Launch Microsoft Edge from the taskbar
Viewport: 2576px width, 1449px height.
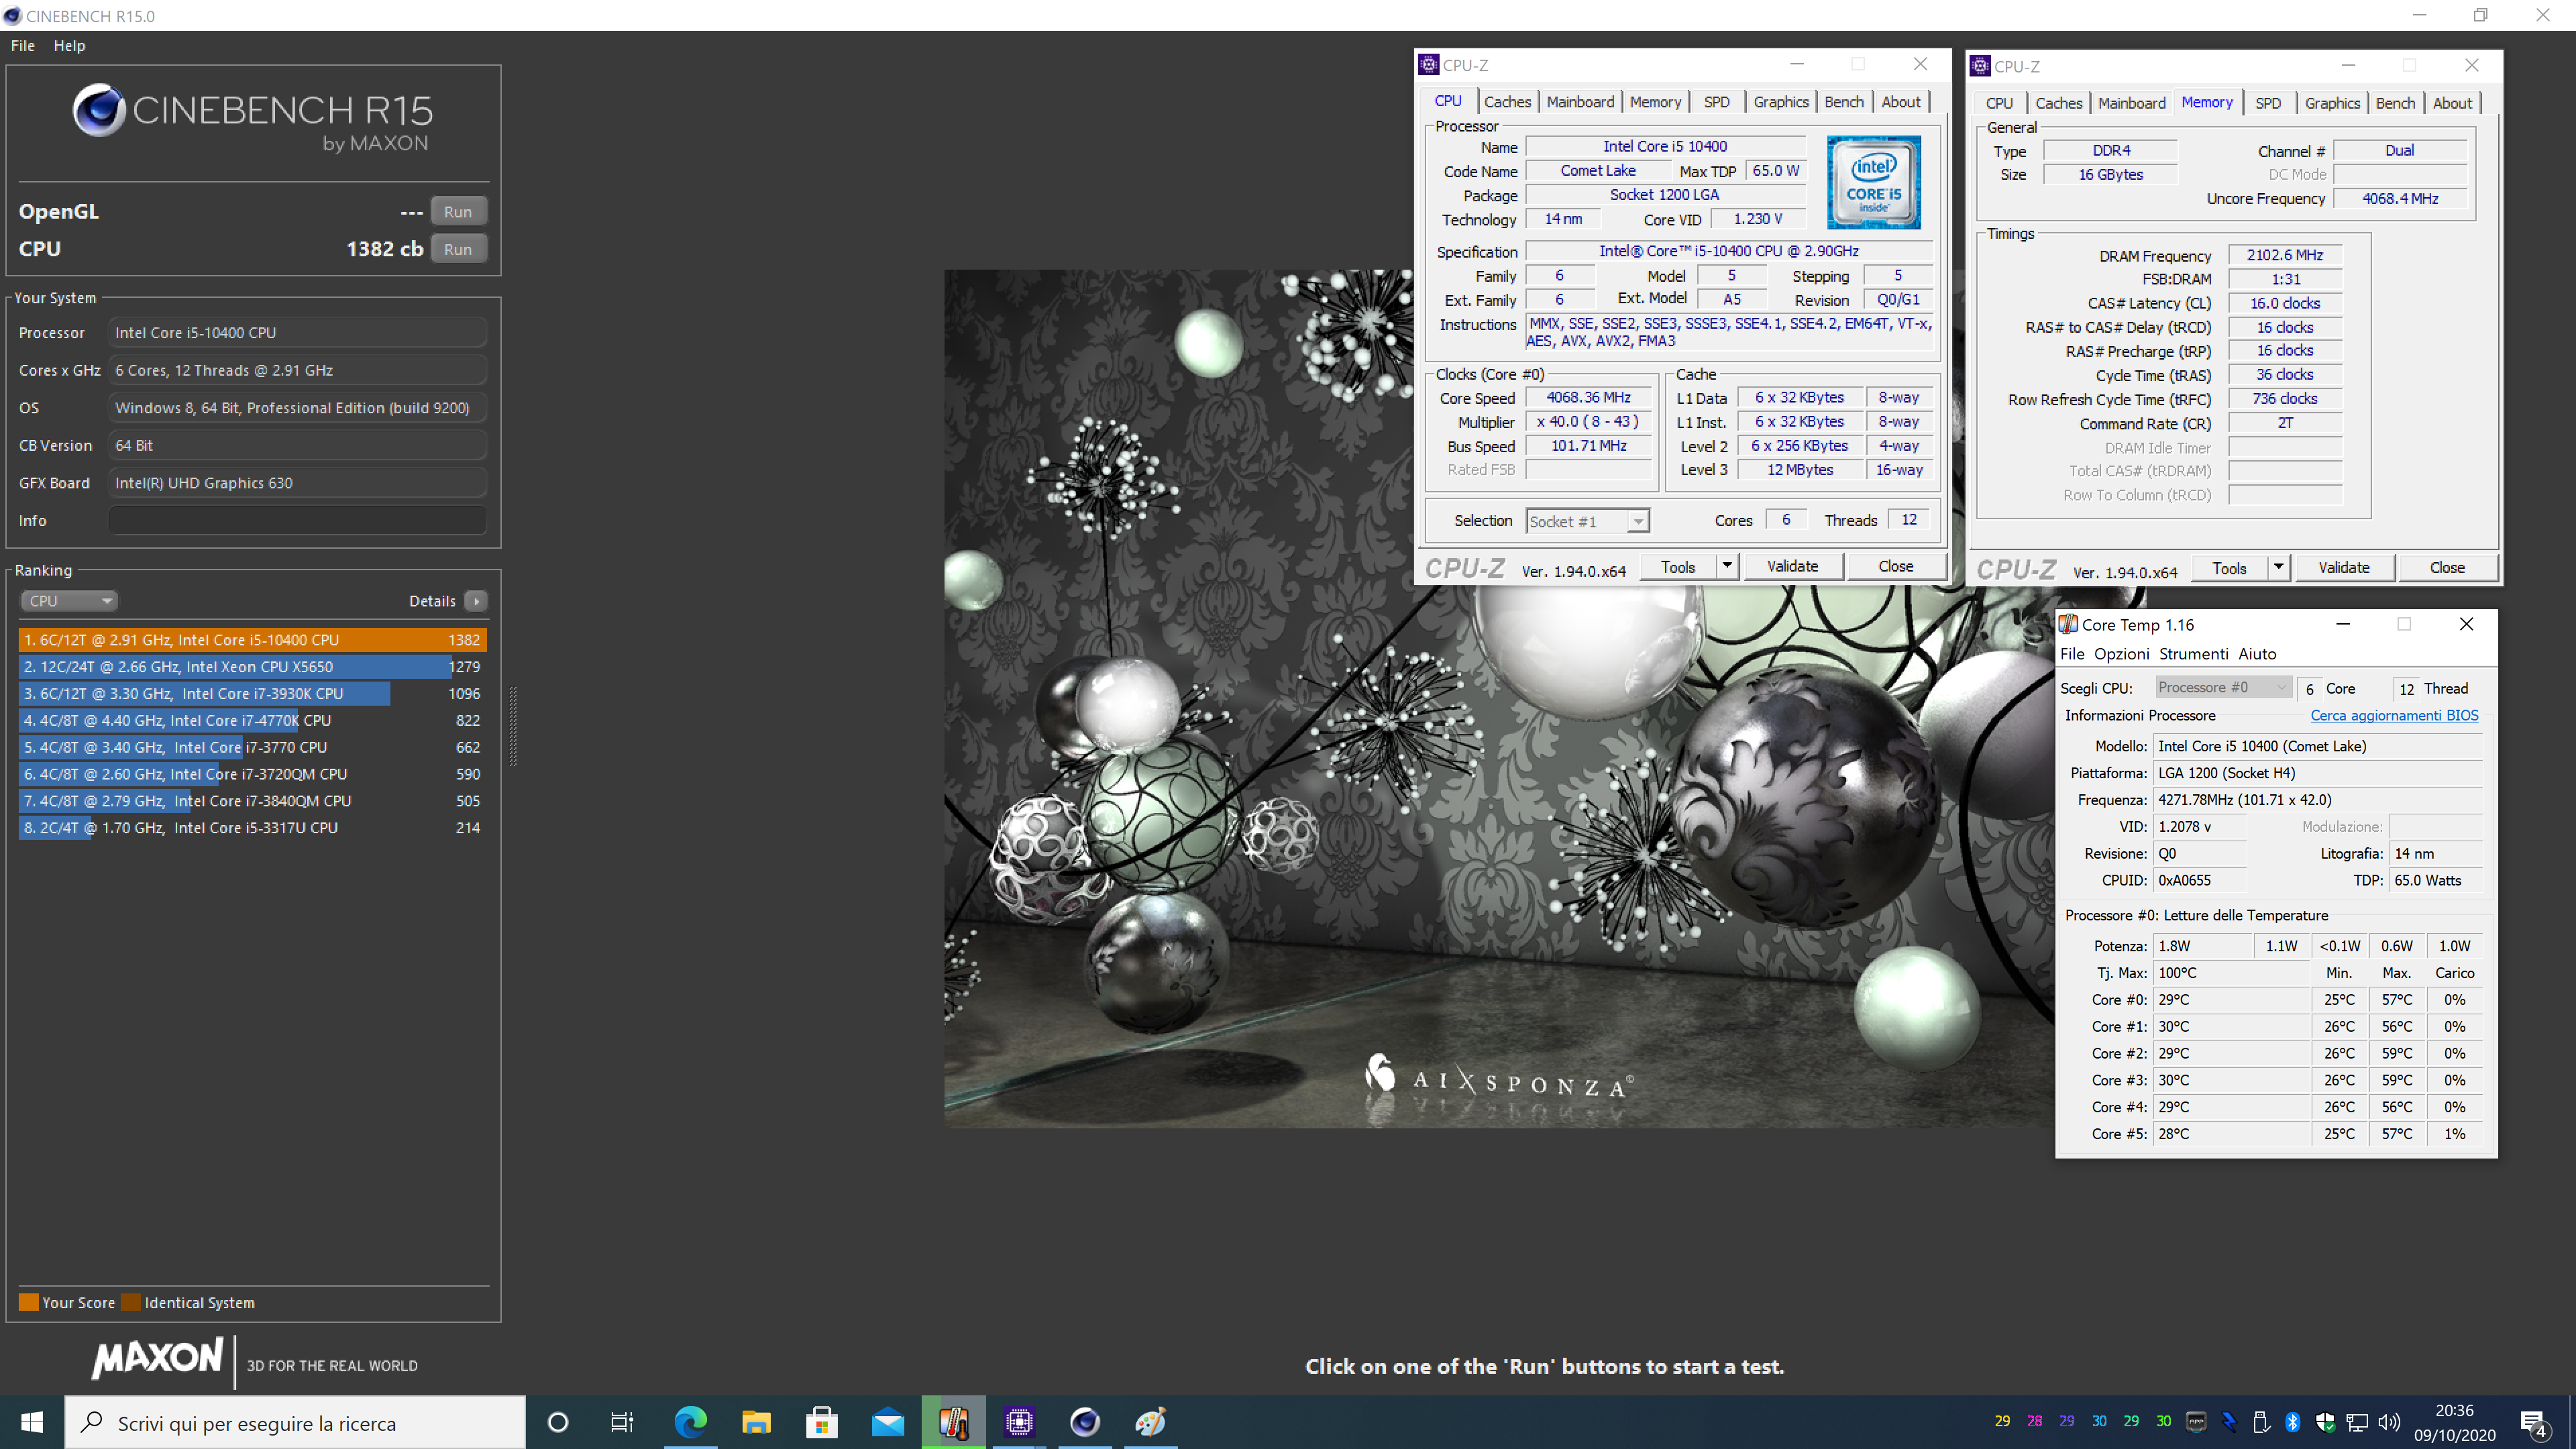click(x=690, y=1422)
